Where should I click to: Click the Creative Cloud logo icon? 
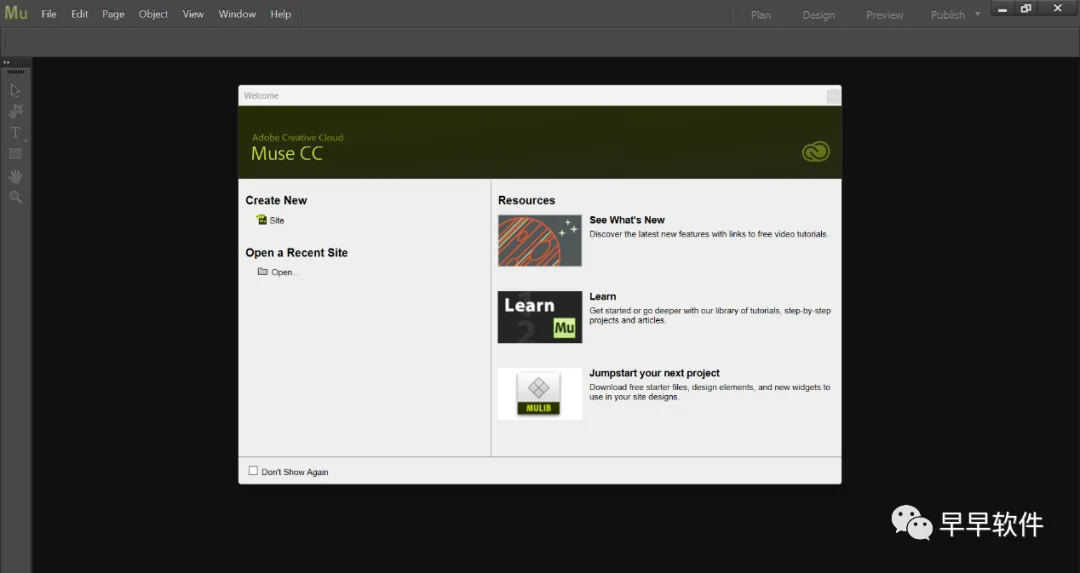point(816,152)
